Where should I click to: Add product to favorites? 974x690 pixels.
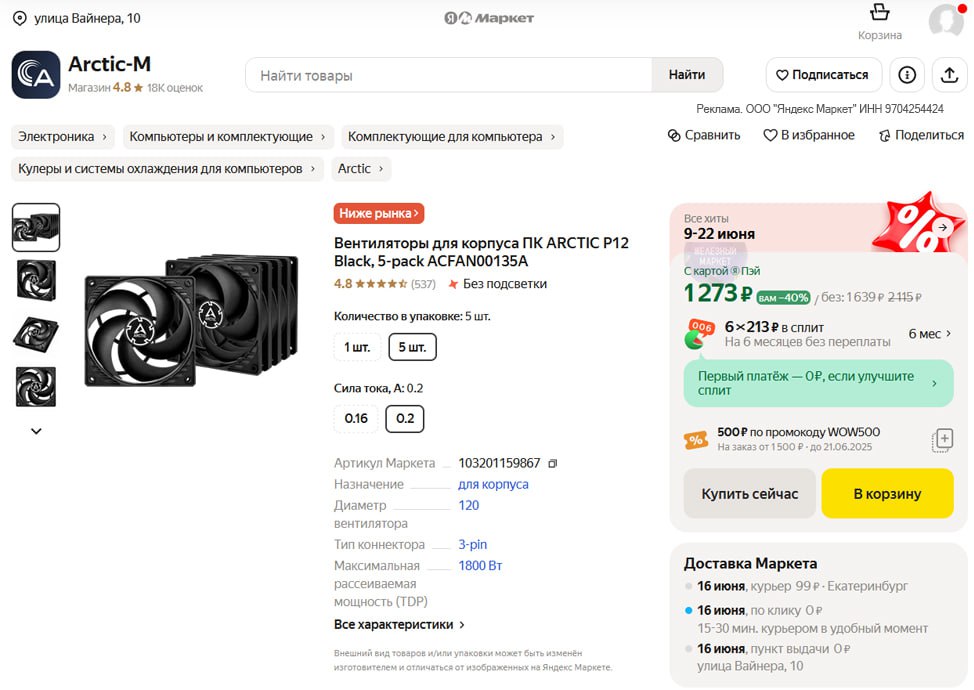tap(809, 135)
